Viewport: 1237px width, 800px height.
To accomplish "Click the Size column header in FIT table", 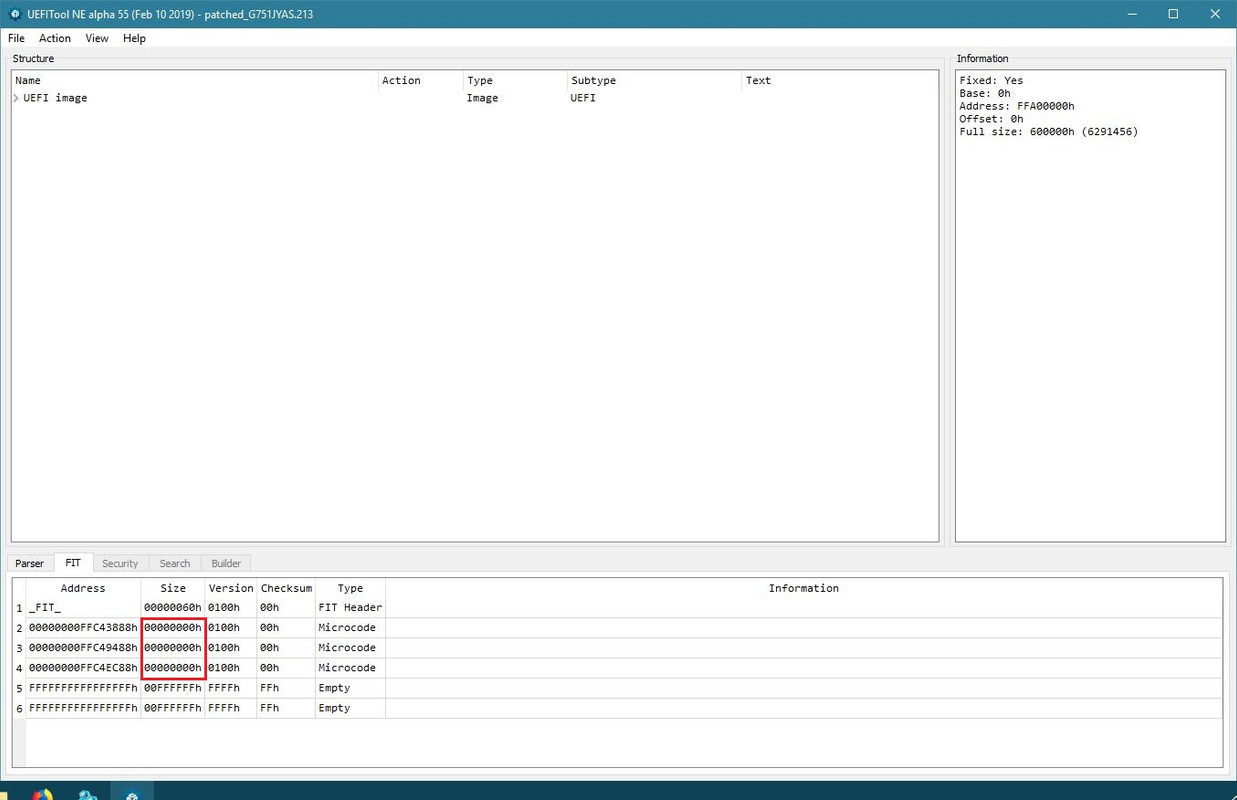I will coord(173,588).
